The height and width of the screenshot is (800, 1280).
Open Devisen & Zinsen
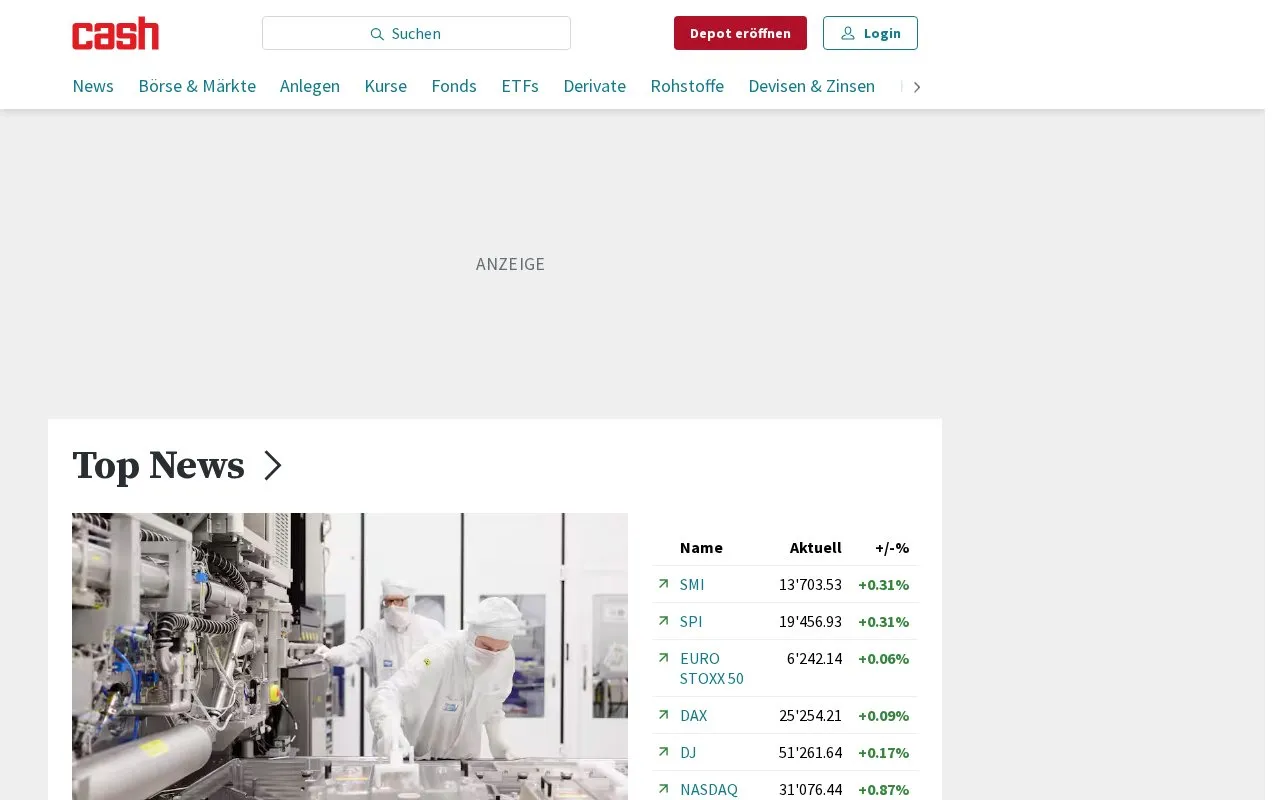pos(812,86)
